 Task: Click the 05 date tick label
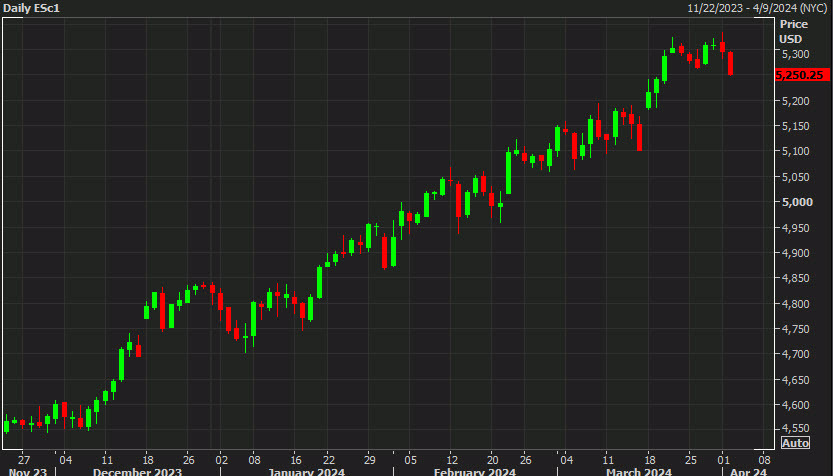tap(411, 460)
